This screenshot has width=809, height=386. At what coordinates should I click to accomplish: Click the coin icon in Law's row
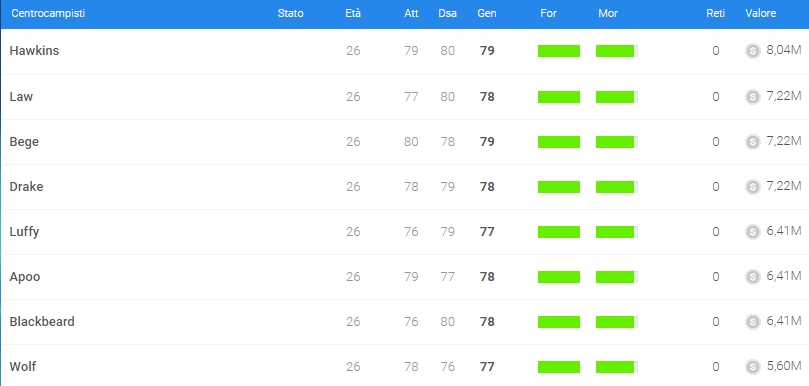point(753,96)
